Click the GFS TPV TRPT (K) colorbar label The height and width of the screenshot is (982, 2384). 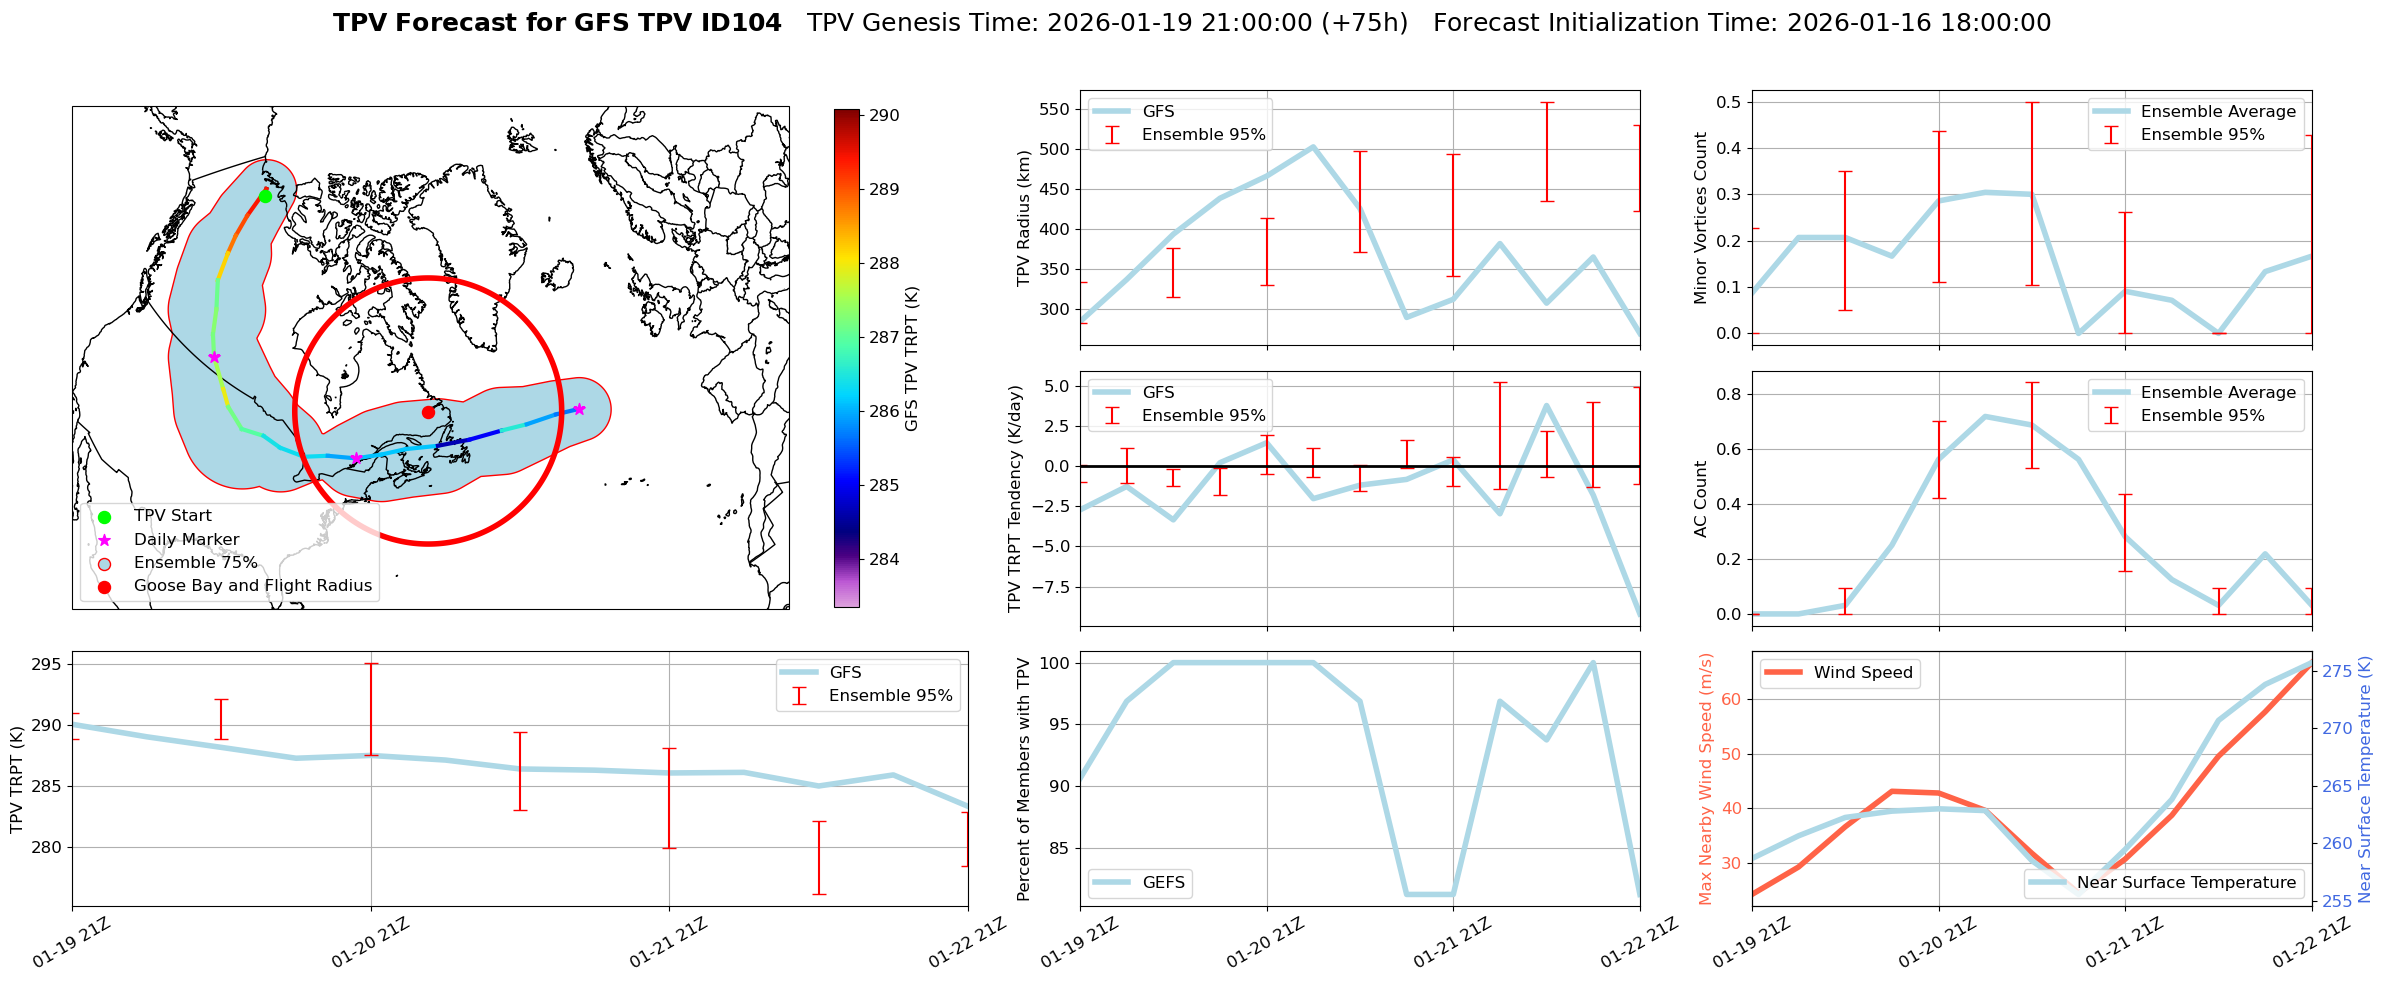pyautogui.click(x=911, y=359)
